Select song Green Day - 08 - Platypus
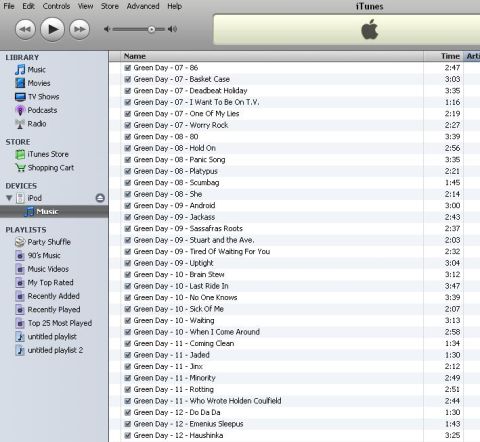Image resolution: width=480 pixels, height=442 pixels. point(176,171)
